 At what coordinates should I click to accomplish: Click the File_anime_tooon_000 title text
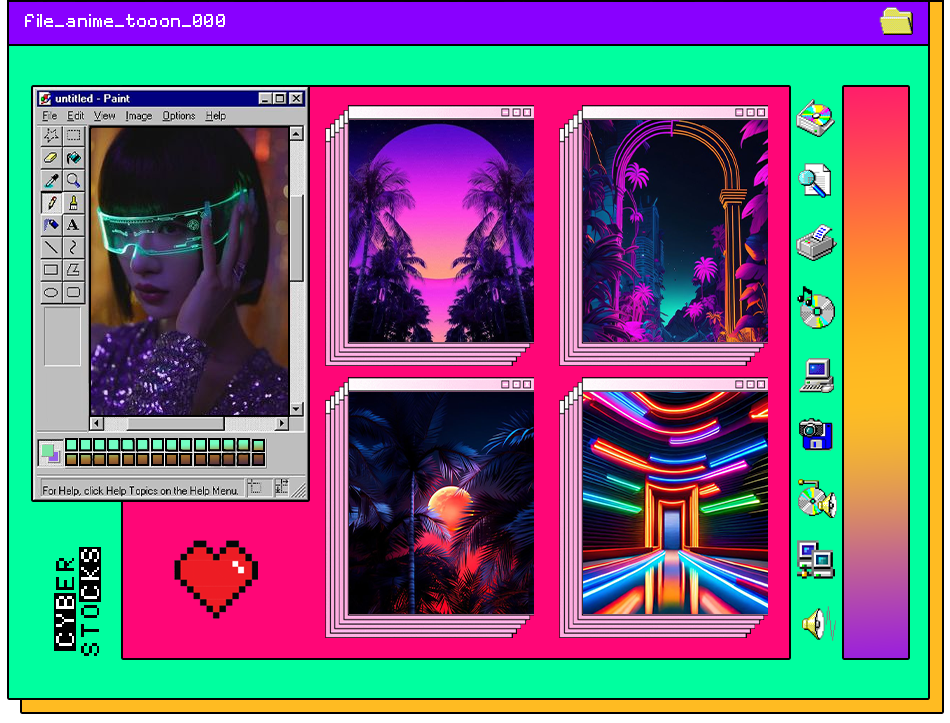[x=125, y=21]
